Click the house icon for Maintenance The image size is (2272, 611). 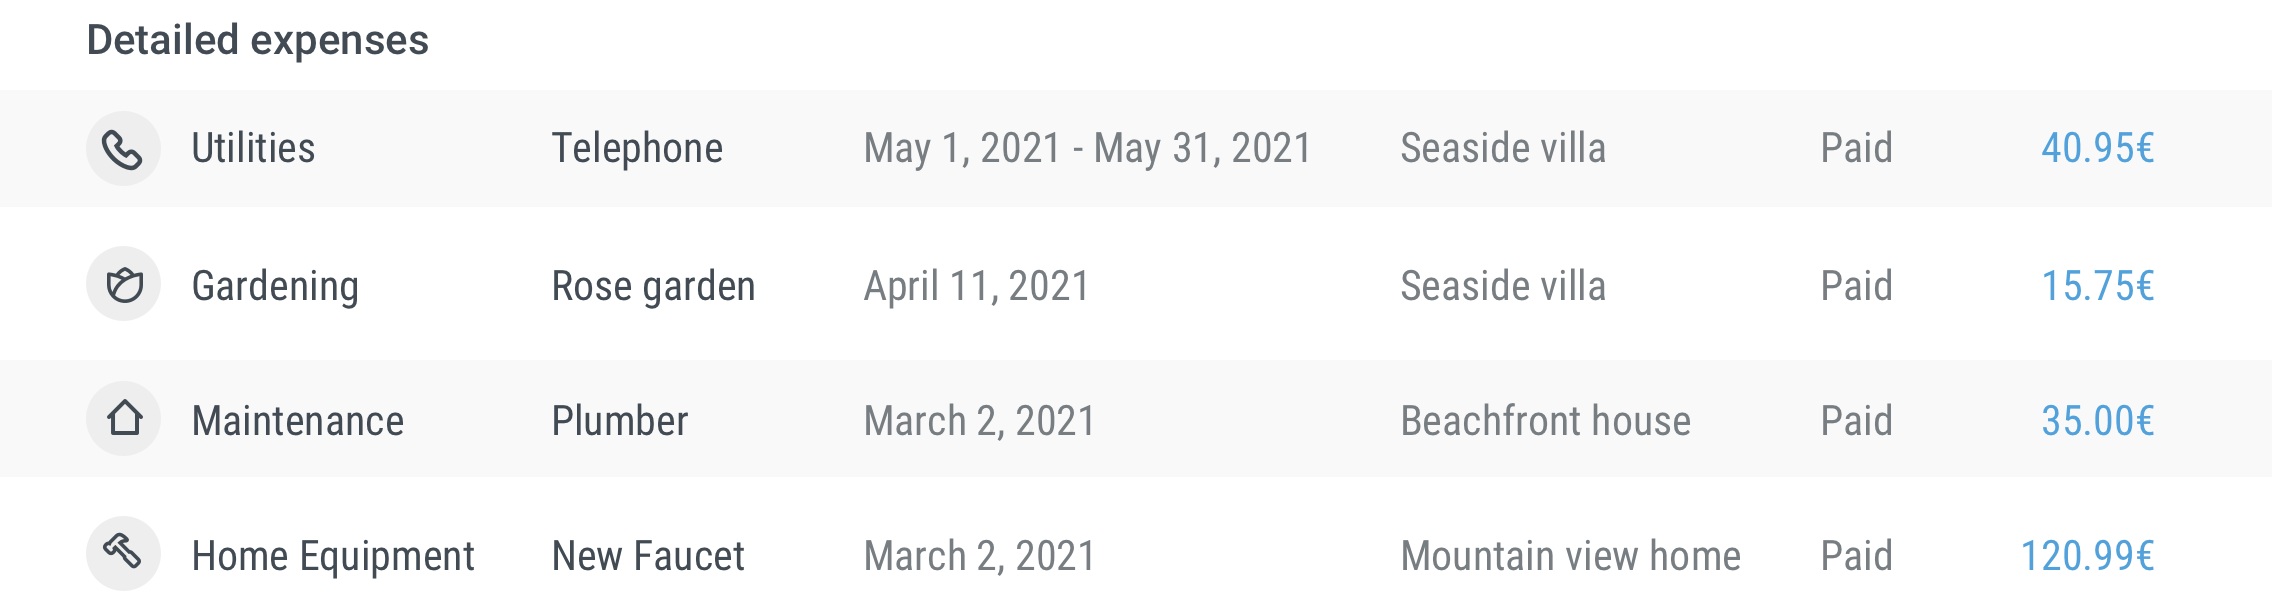[x=123, y=419]
